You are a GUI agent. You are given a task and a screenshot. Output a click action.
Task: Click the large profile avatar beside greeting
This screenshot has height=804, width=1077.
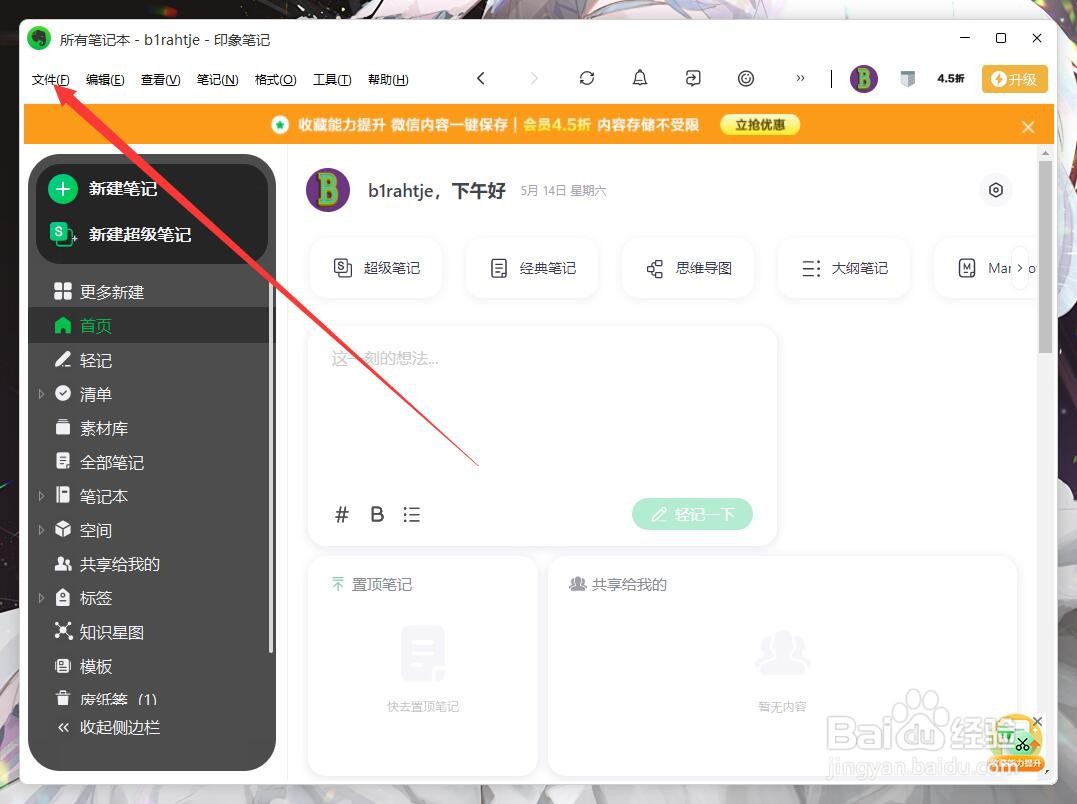(x=328, y=190)
